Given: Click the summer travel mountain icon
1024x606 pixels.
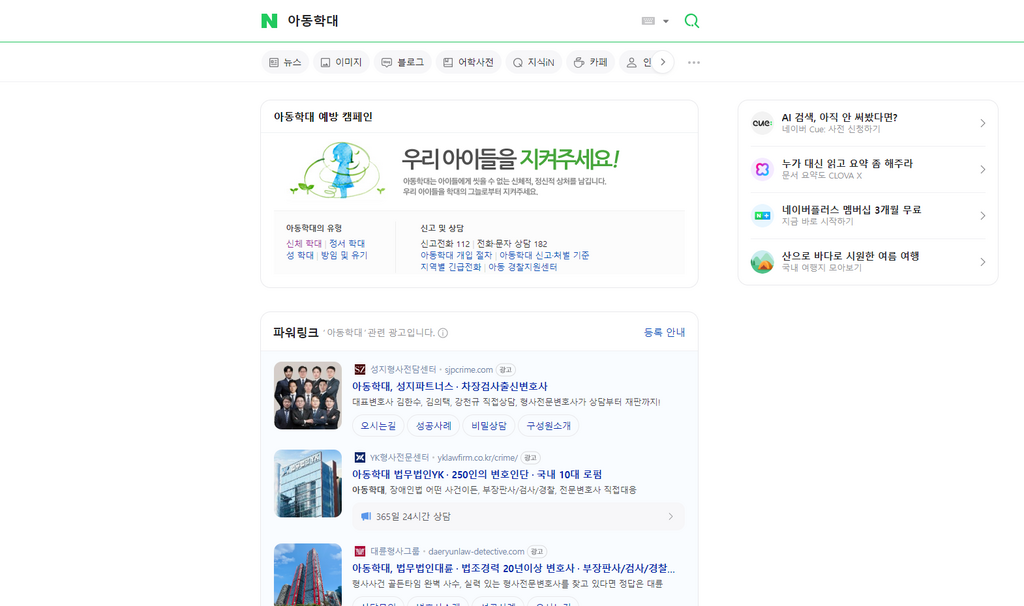Looking at the screenshot, I should (x=762, y=262).
